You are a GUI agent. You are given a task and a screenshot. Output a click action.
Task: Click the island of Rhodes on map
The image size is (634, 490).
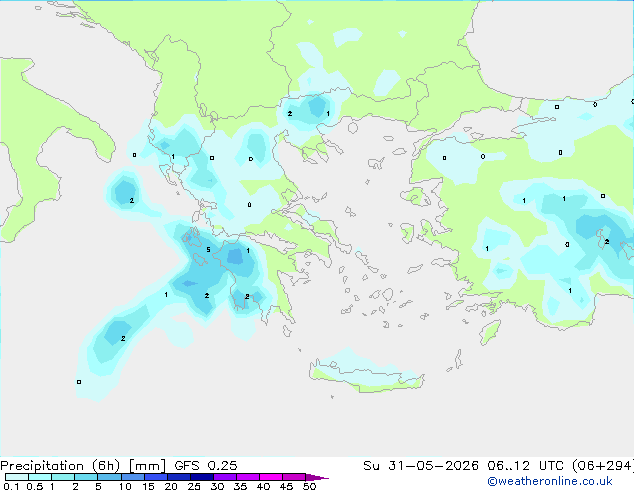coord(490,332)
